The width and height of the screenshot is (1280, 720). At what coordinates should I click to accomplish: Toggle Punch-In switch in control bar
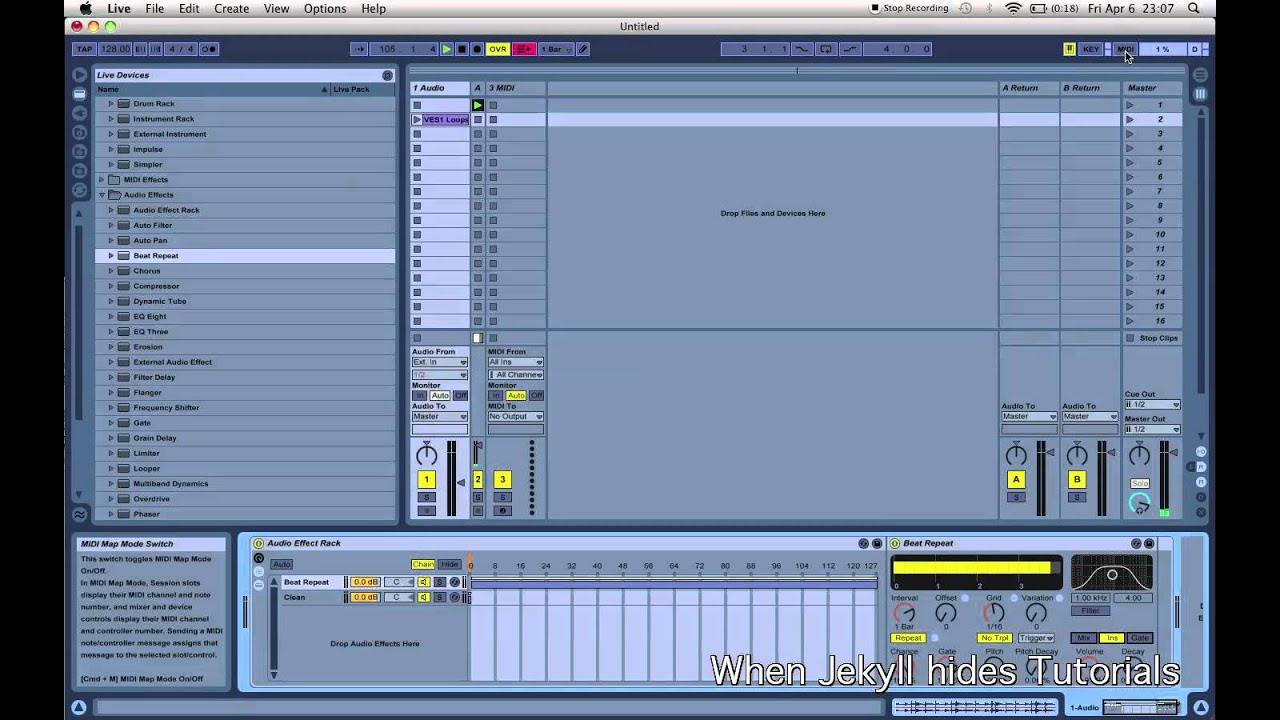click(x=802, y=49)
